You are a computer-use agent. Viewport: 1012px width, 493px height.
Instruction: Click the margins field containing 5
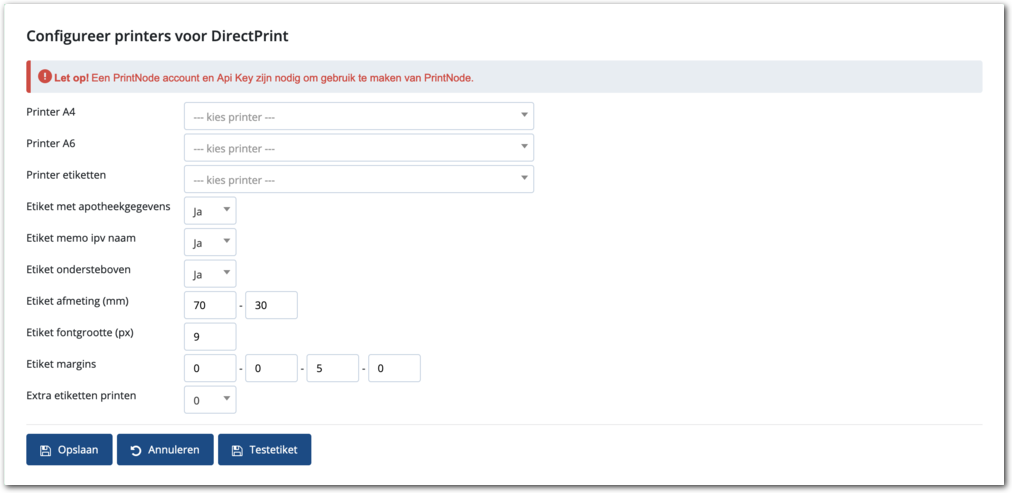coord(332,368)
